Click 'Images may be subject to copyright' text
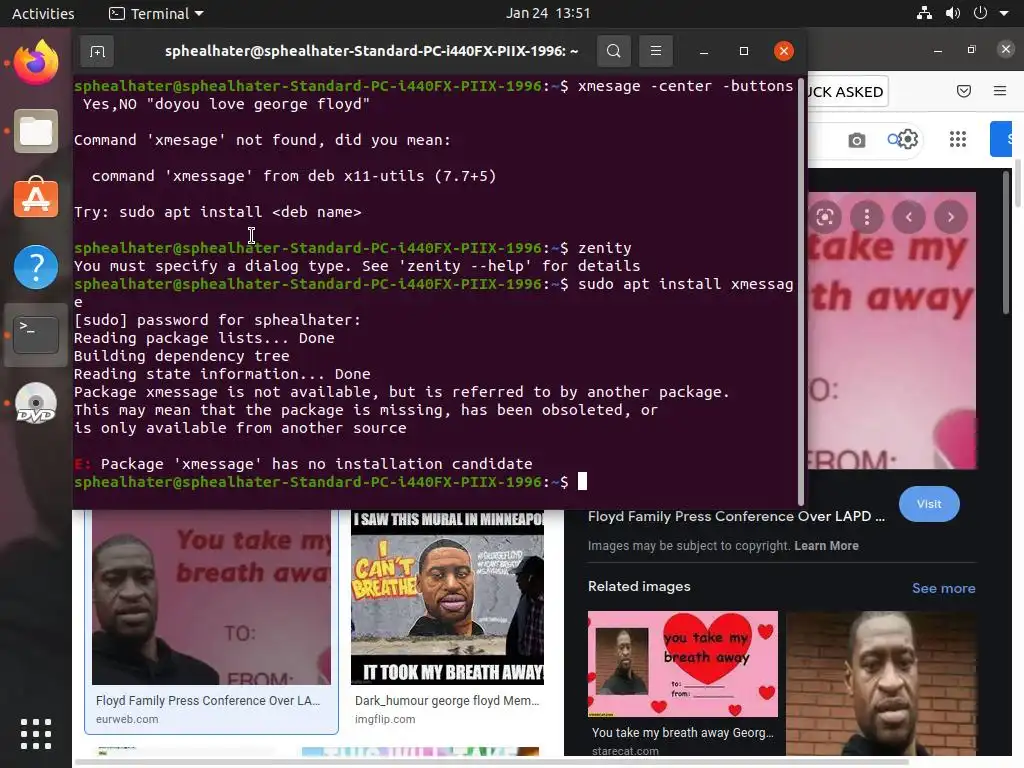Image resolution: width=1024 pixels, height=768 pixels. tap(689, 546)
